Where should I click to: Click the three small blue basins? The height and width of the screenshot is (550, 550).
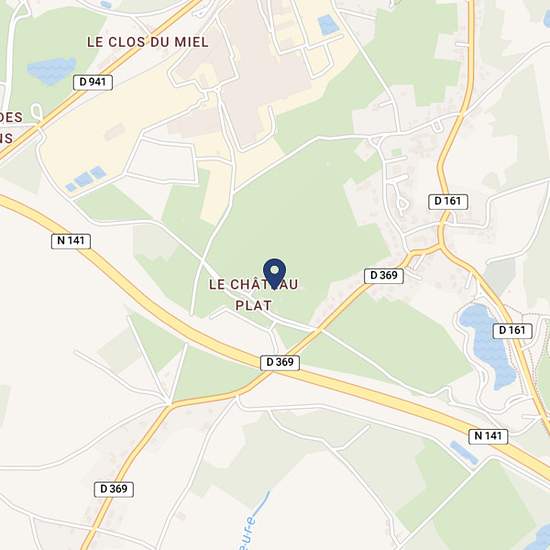pyautogui.click(x=86, y=179)
